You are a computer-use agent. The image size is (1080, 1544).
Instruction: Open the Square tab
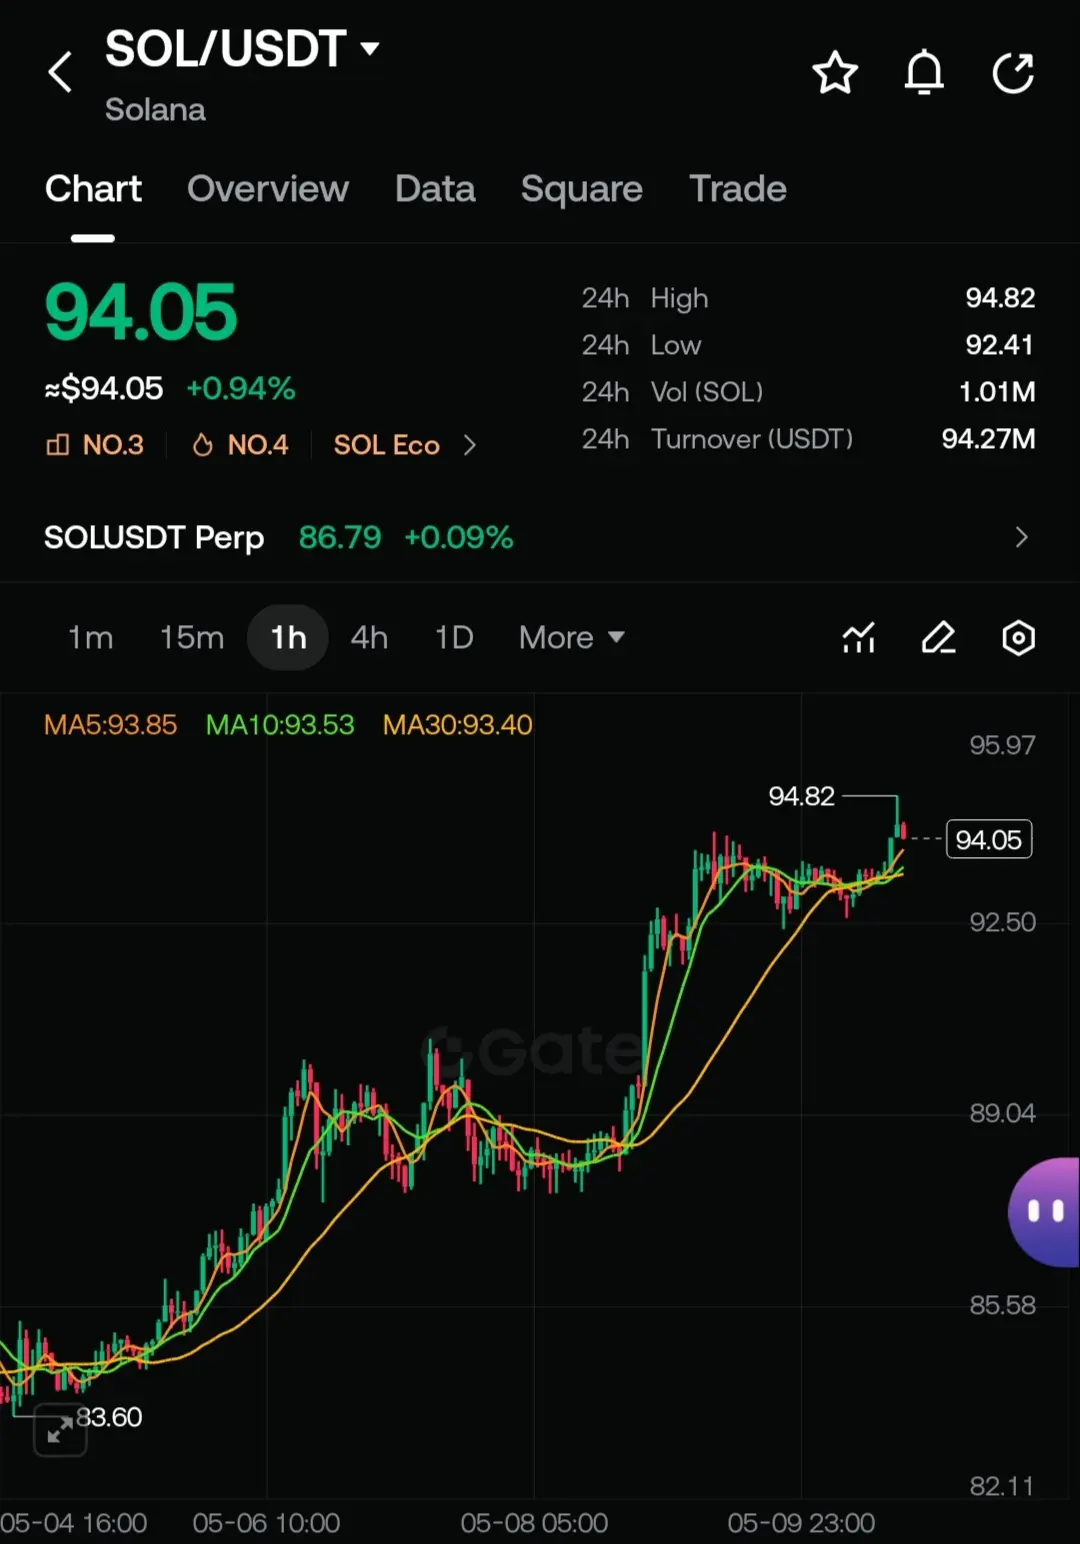click(x=582, y=189)
